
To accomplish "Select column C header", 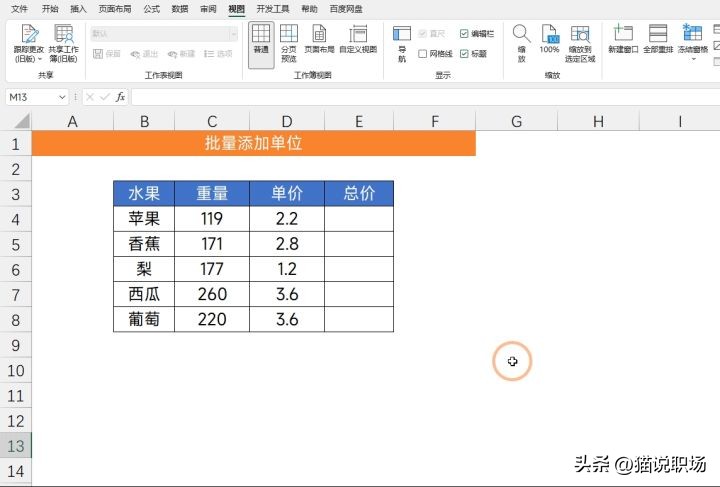I will (212, 122).
